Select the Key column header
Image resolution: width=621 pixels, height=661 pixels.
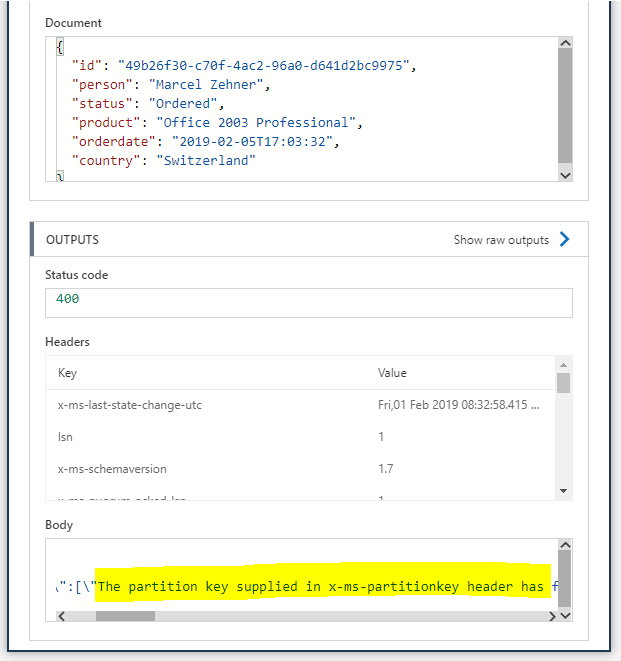click(x=68, y=373)
